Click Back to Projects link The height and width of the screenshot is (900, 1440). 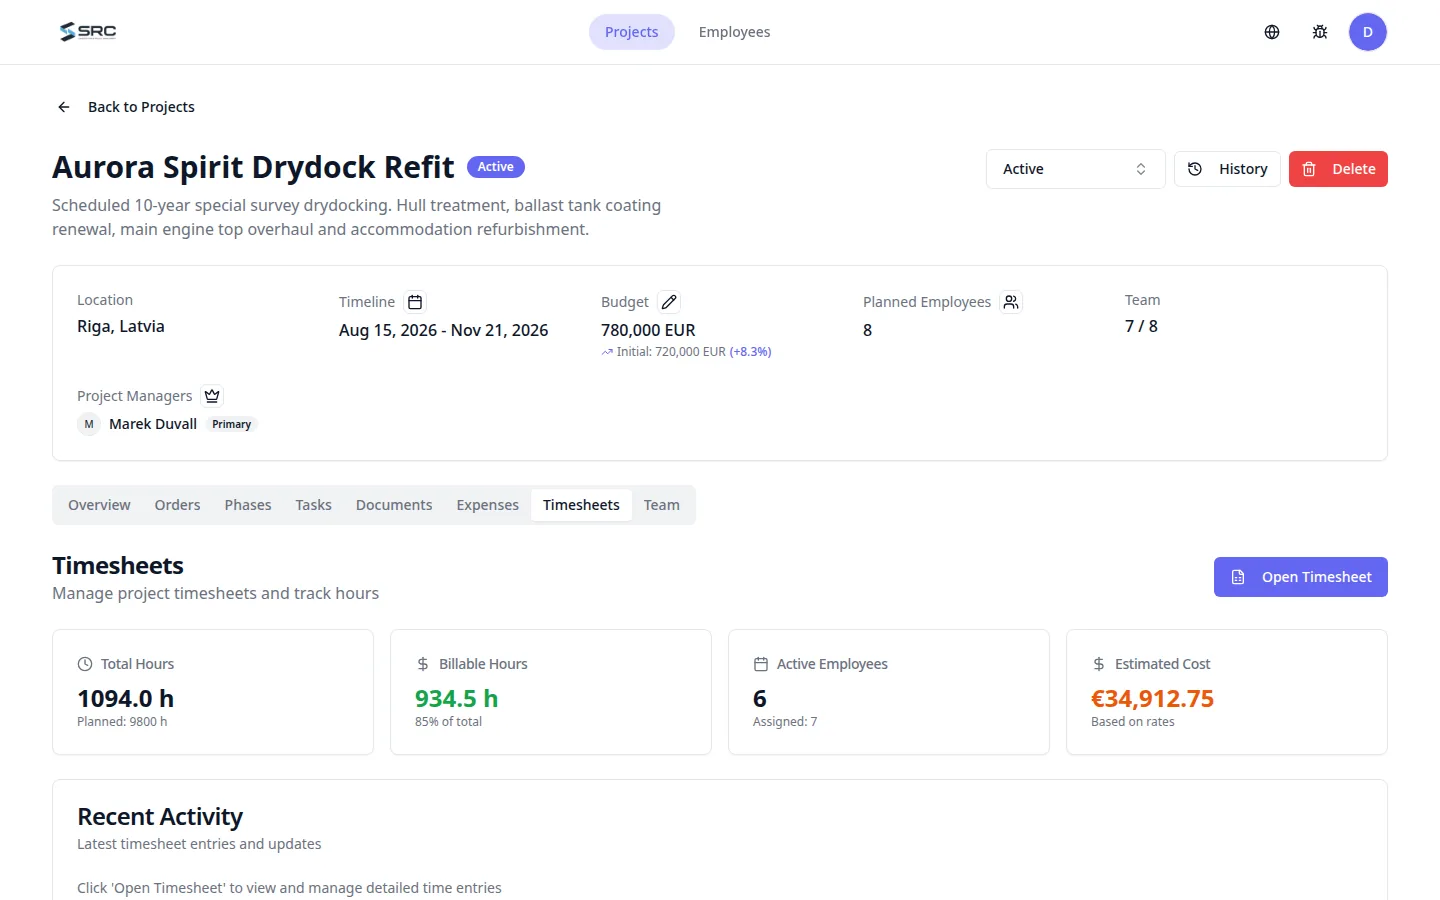click(141, 107)
